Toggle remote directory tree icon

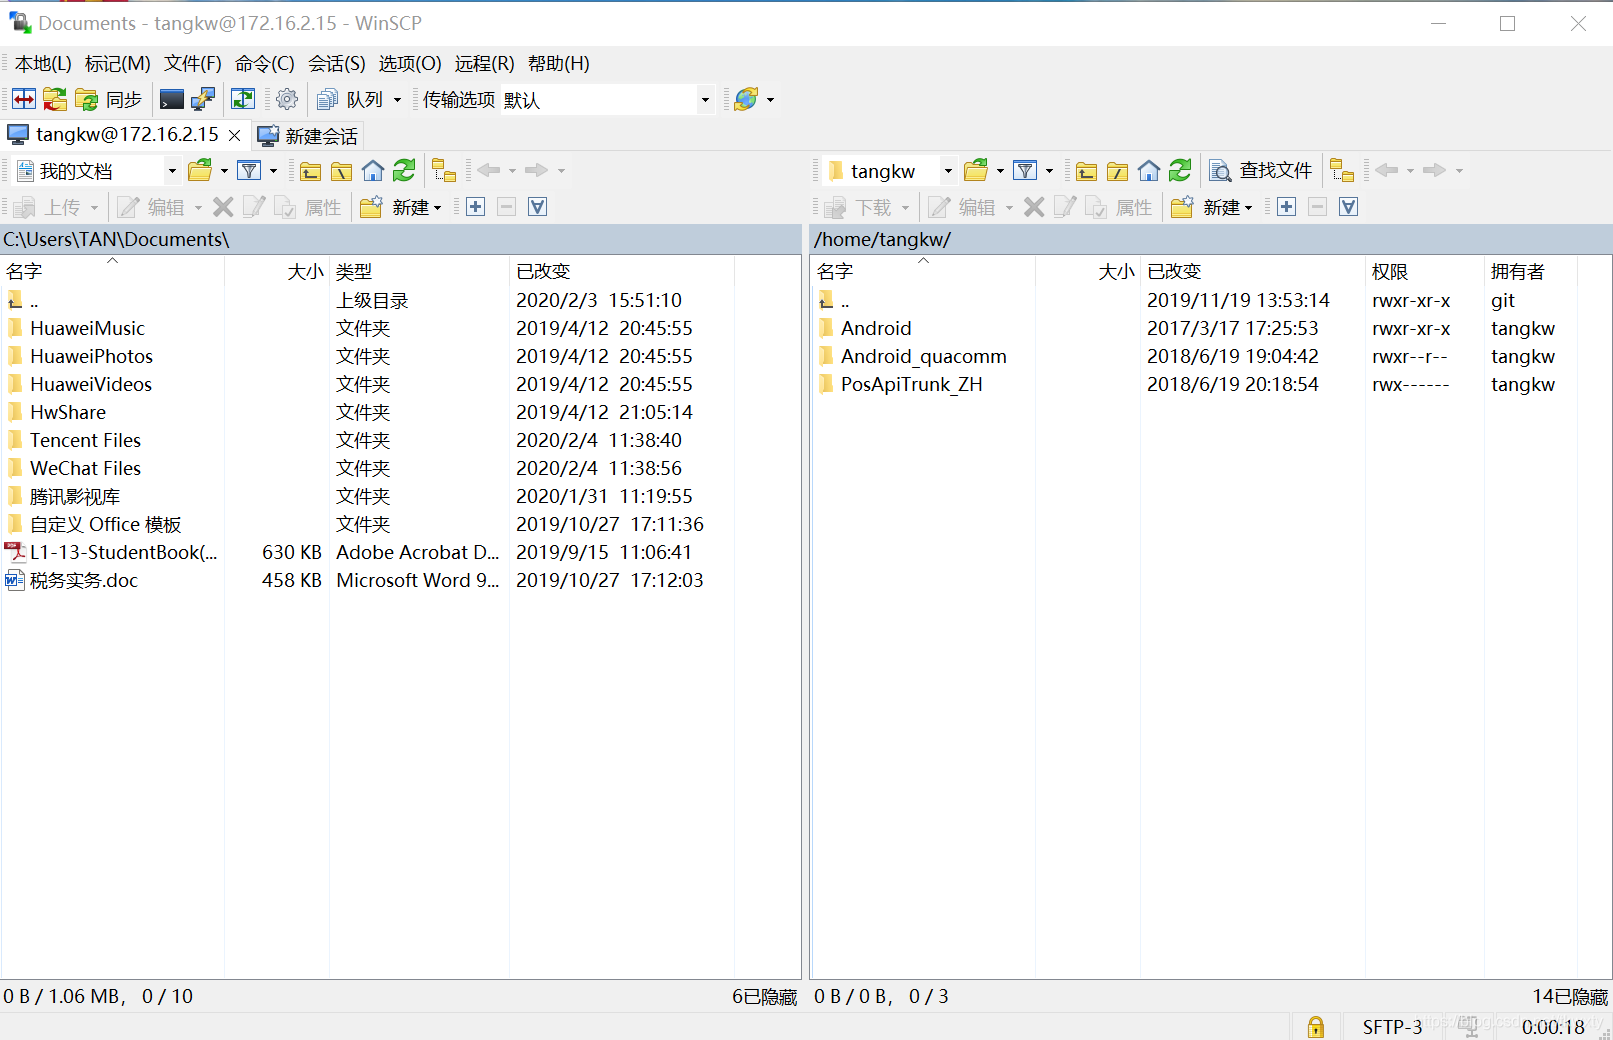tap(1342, 171)
